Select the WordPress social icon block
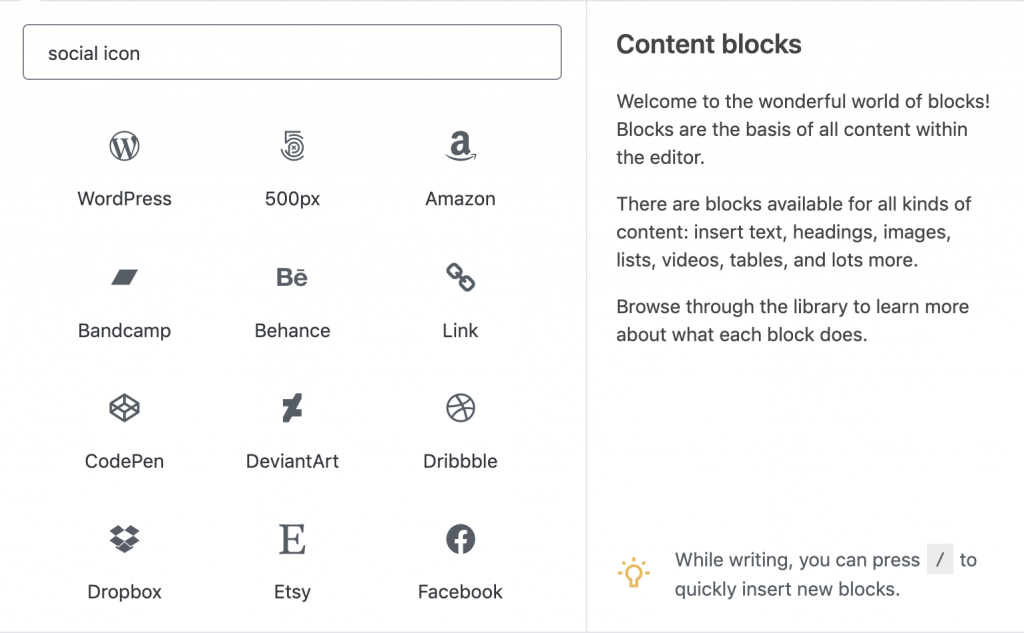Screen dimensions: 1024x633 tap(124, 146)
